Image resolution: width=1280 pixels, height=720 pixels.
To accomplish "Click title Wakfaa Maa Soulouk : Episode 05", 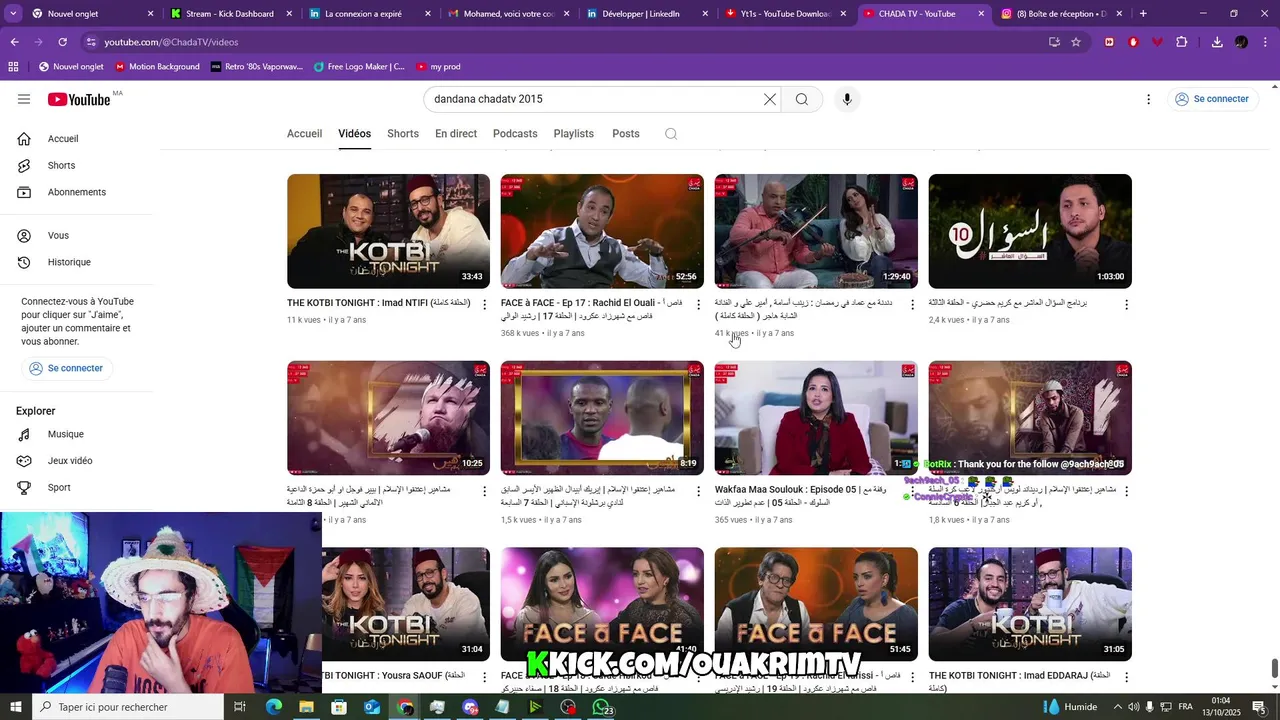I will (800, 496).
